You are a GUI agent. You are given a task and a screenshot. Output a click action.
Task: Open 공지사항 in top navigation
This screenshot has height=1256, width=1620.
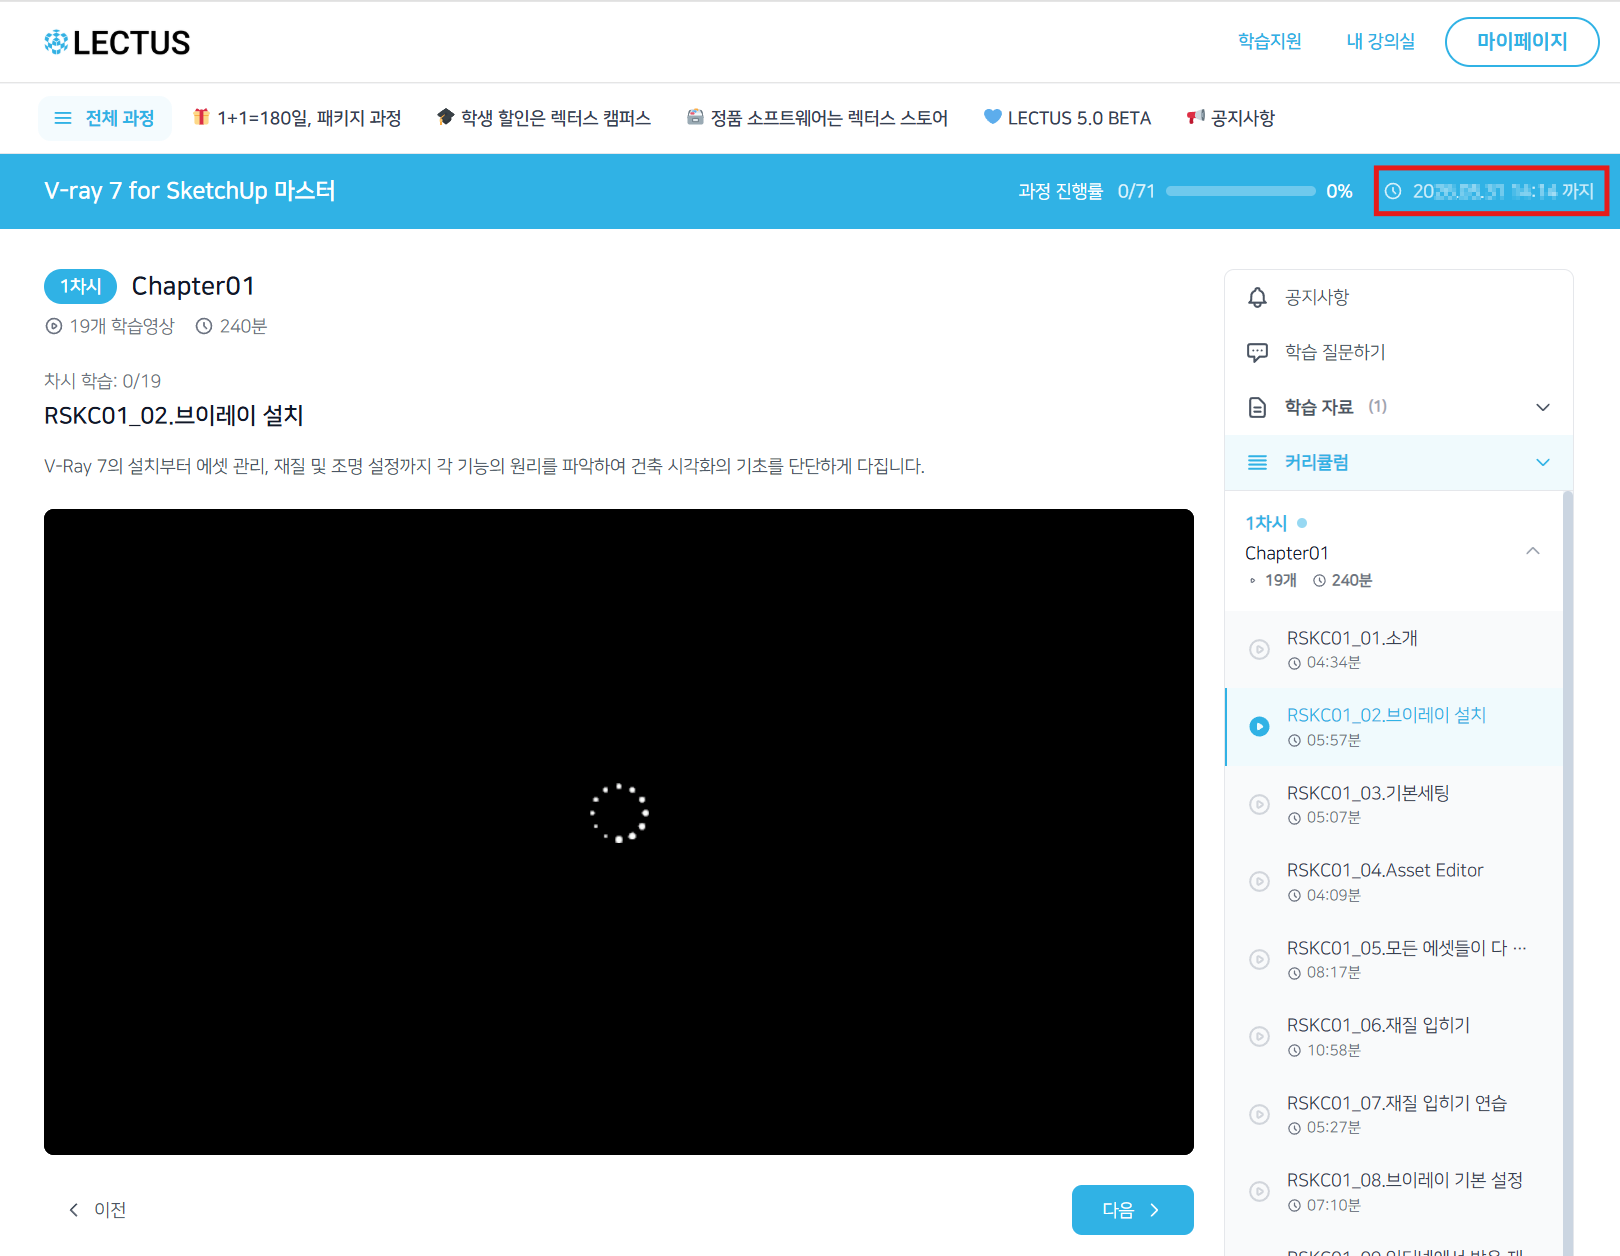pyautogui.click(x=1231, y=118)
